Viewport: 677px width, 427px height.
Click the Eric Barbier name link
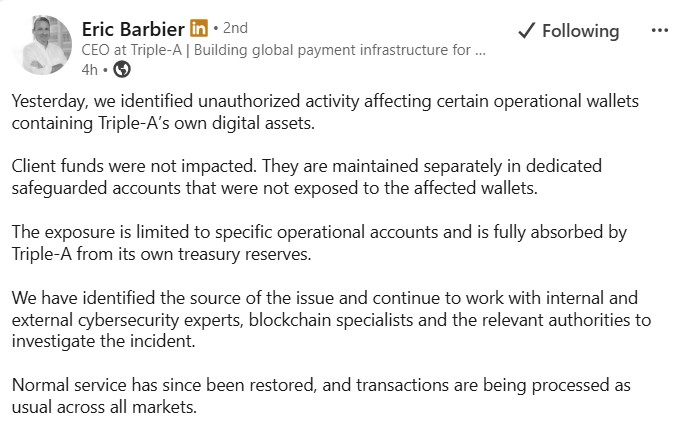[133, 29]
